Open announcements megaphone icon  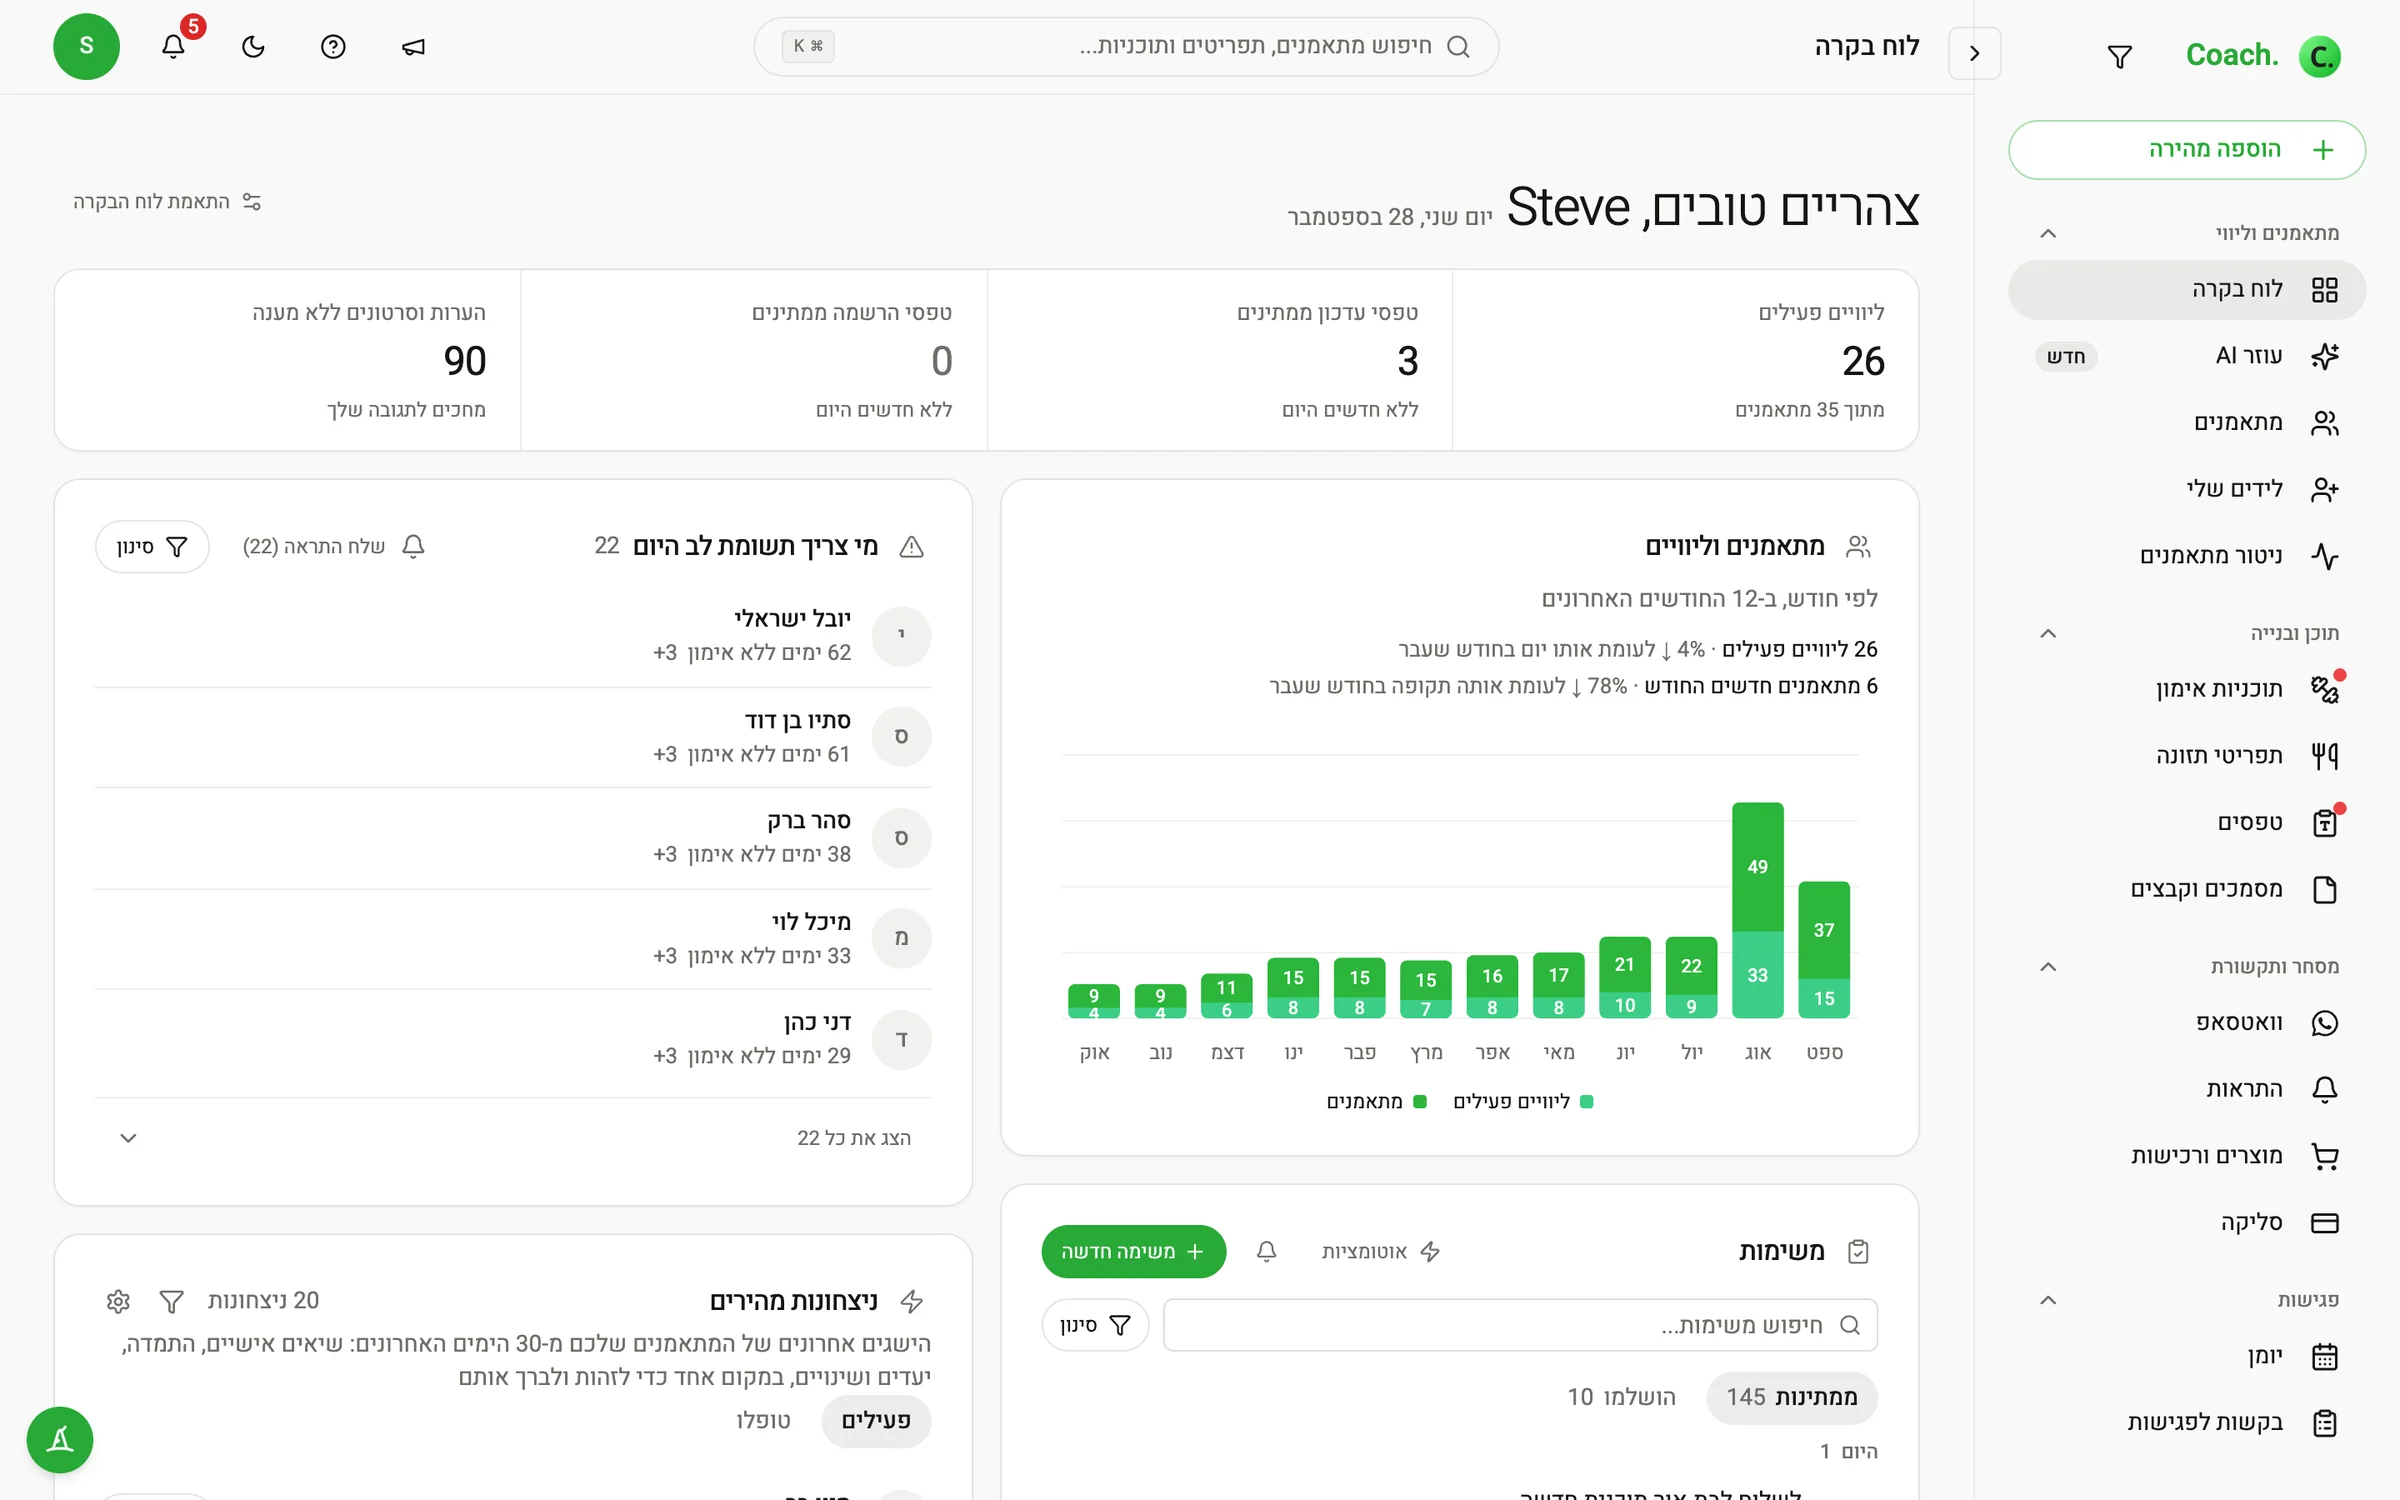[413, 46]
